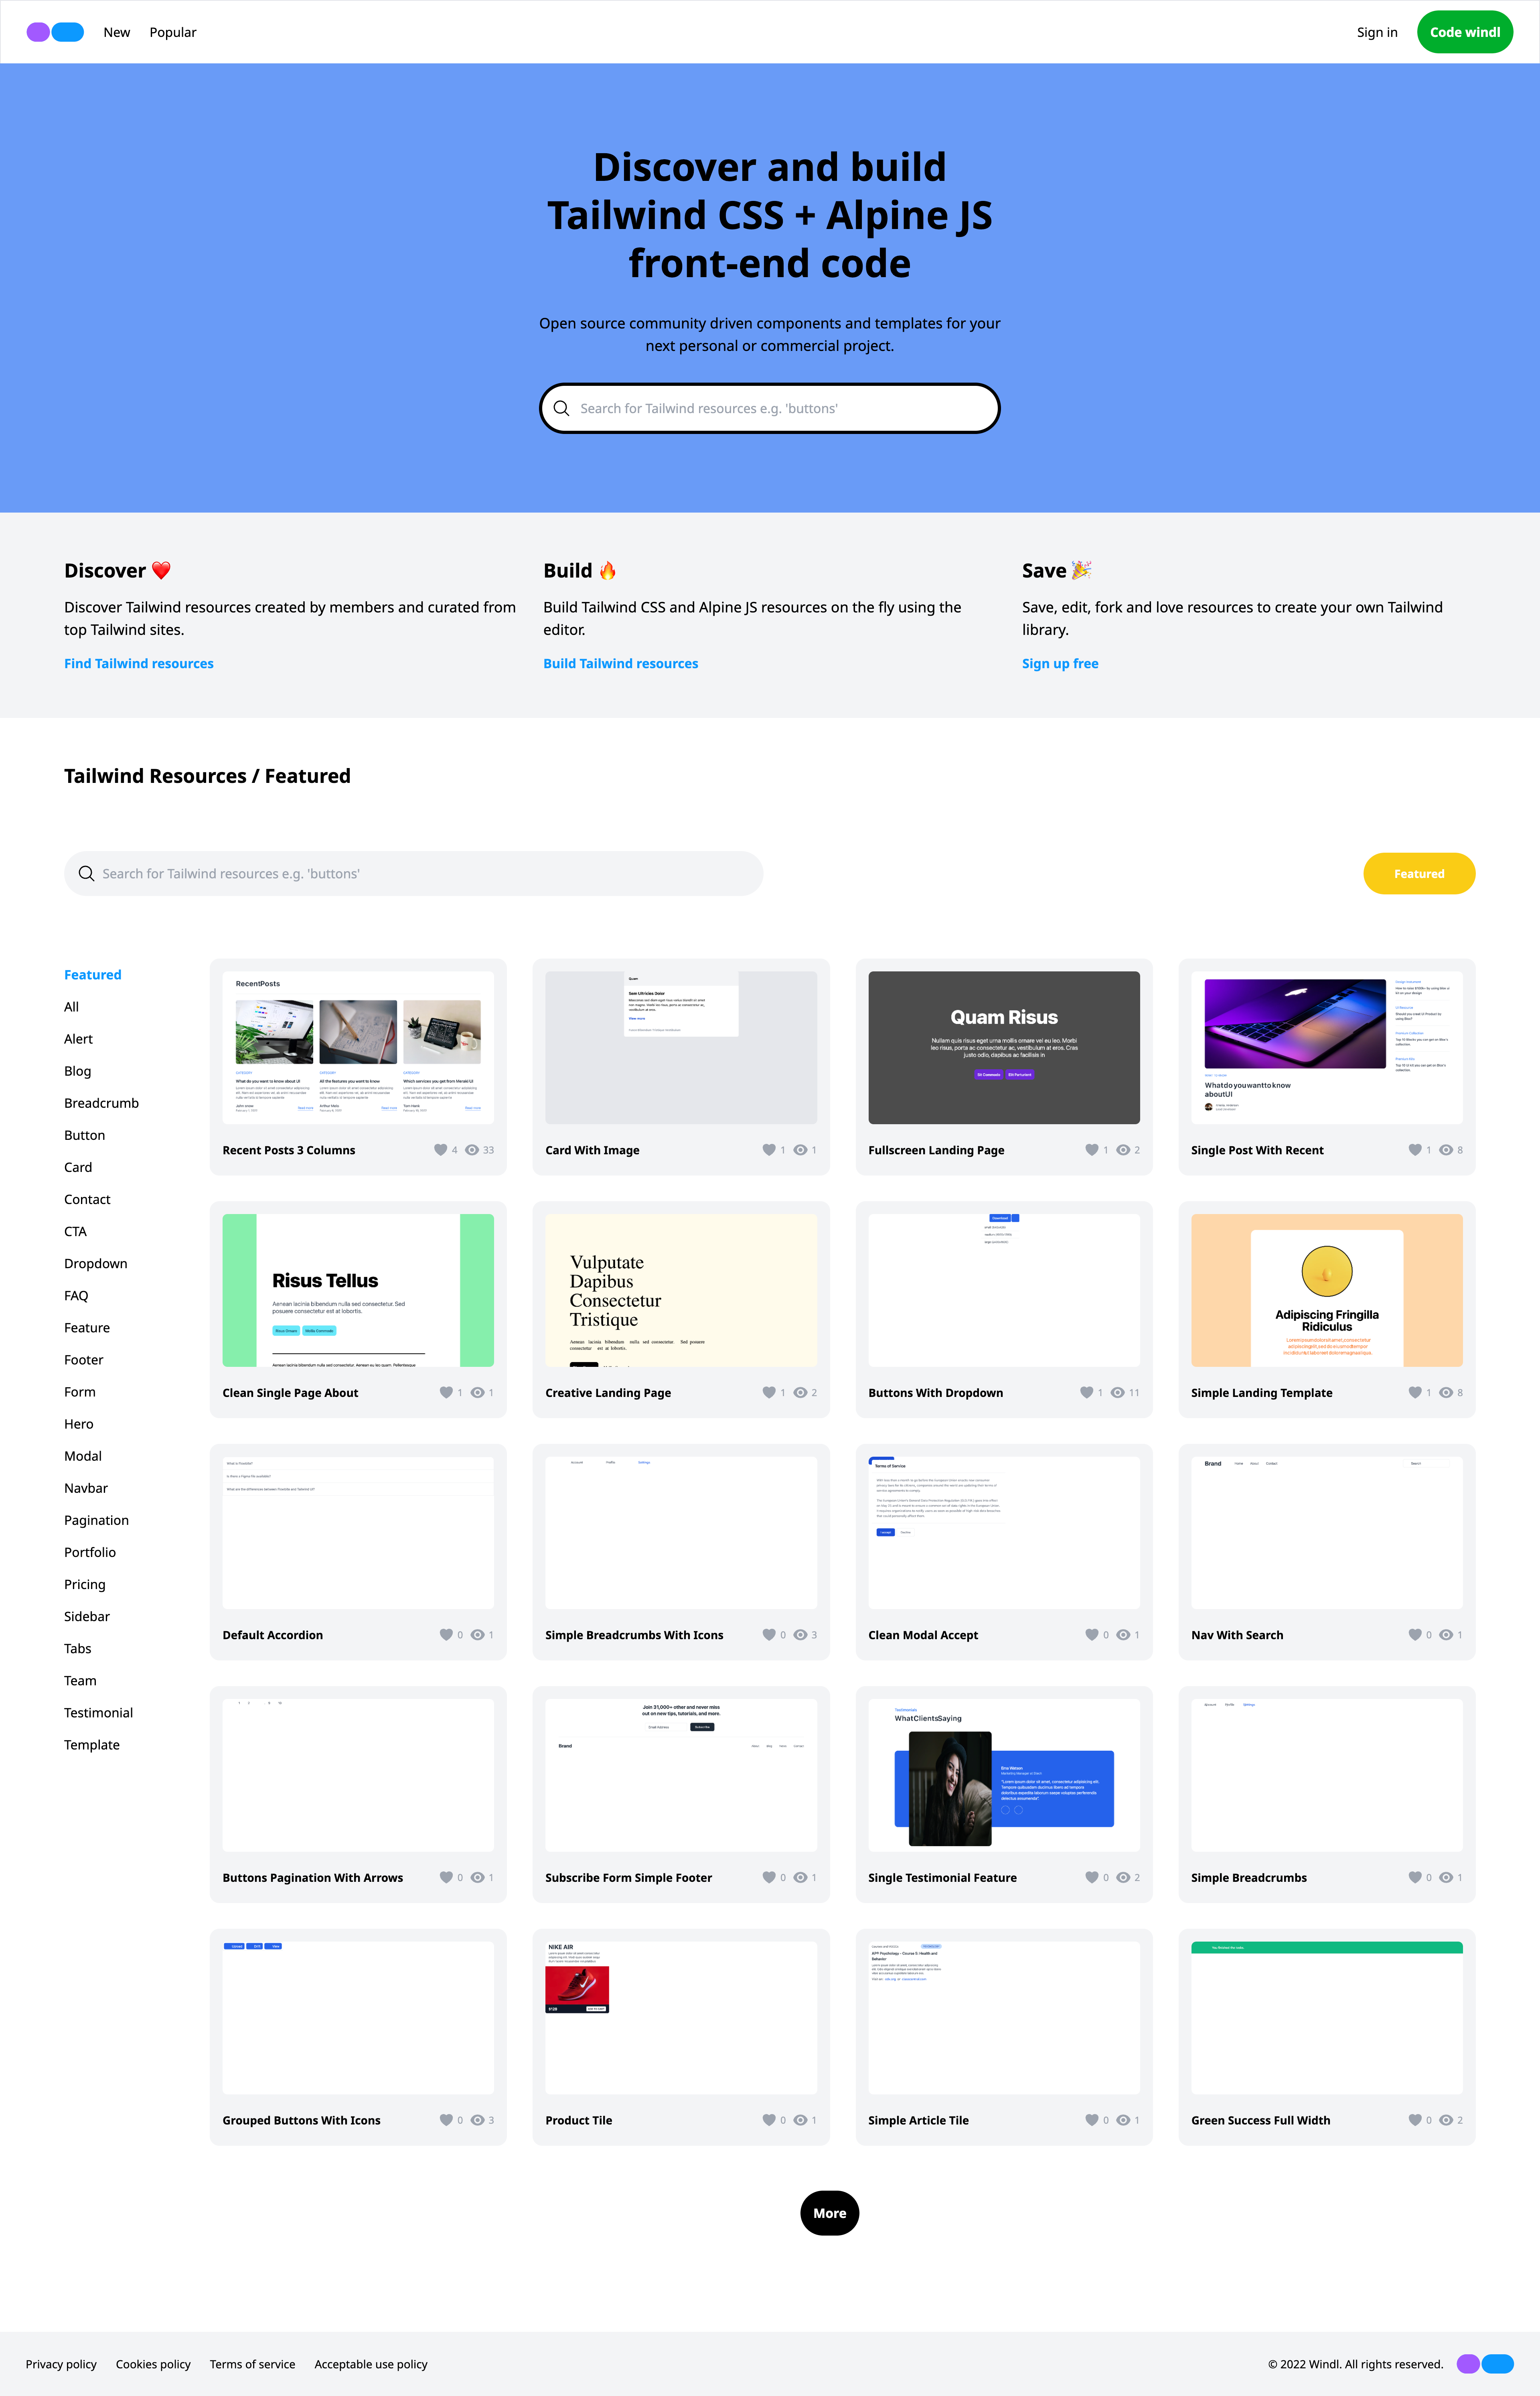Focus the hero search input field
This screenshot has height=2396, width=1540.
[x=770, y=408]
